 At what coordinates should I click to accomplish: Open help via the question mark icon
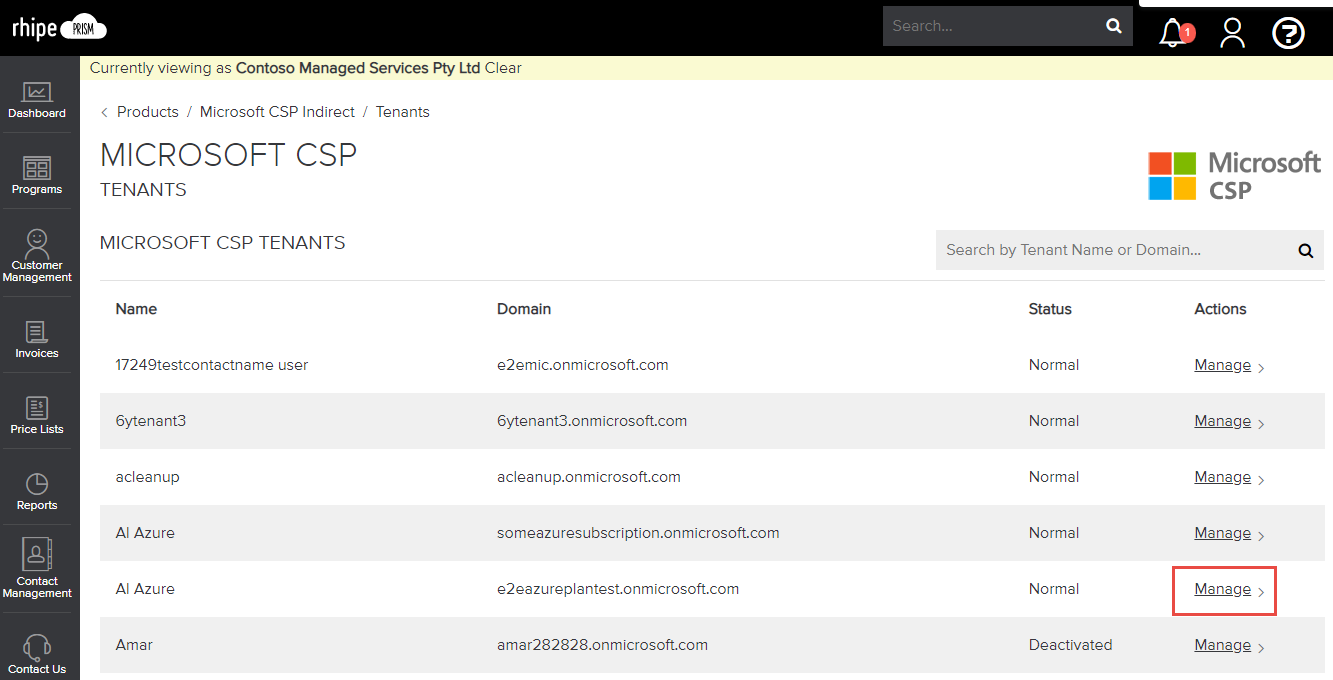(1288, 32)
